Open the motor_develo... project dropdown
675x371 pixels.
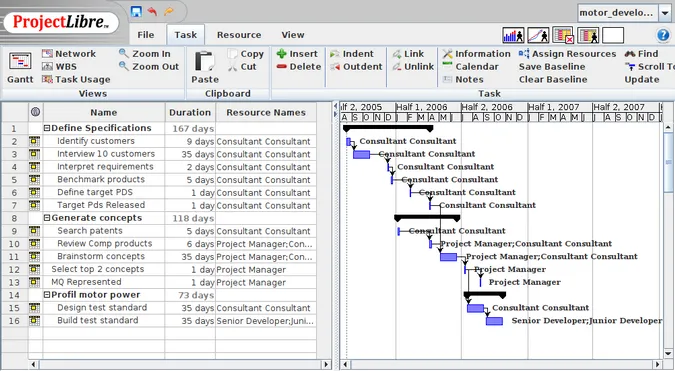click(665, 13)
